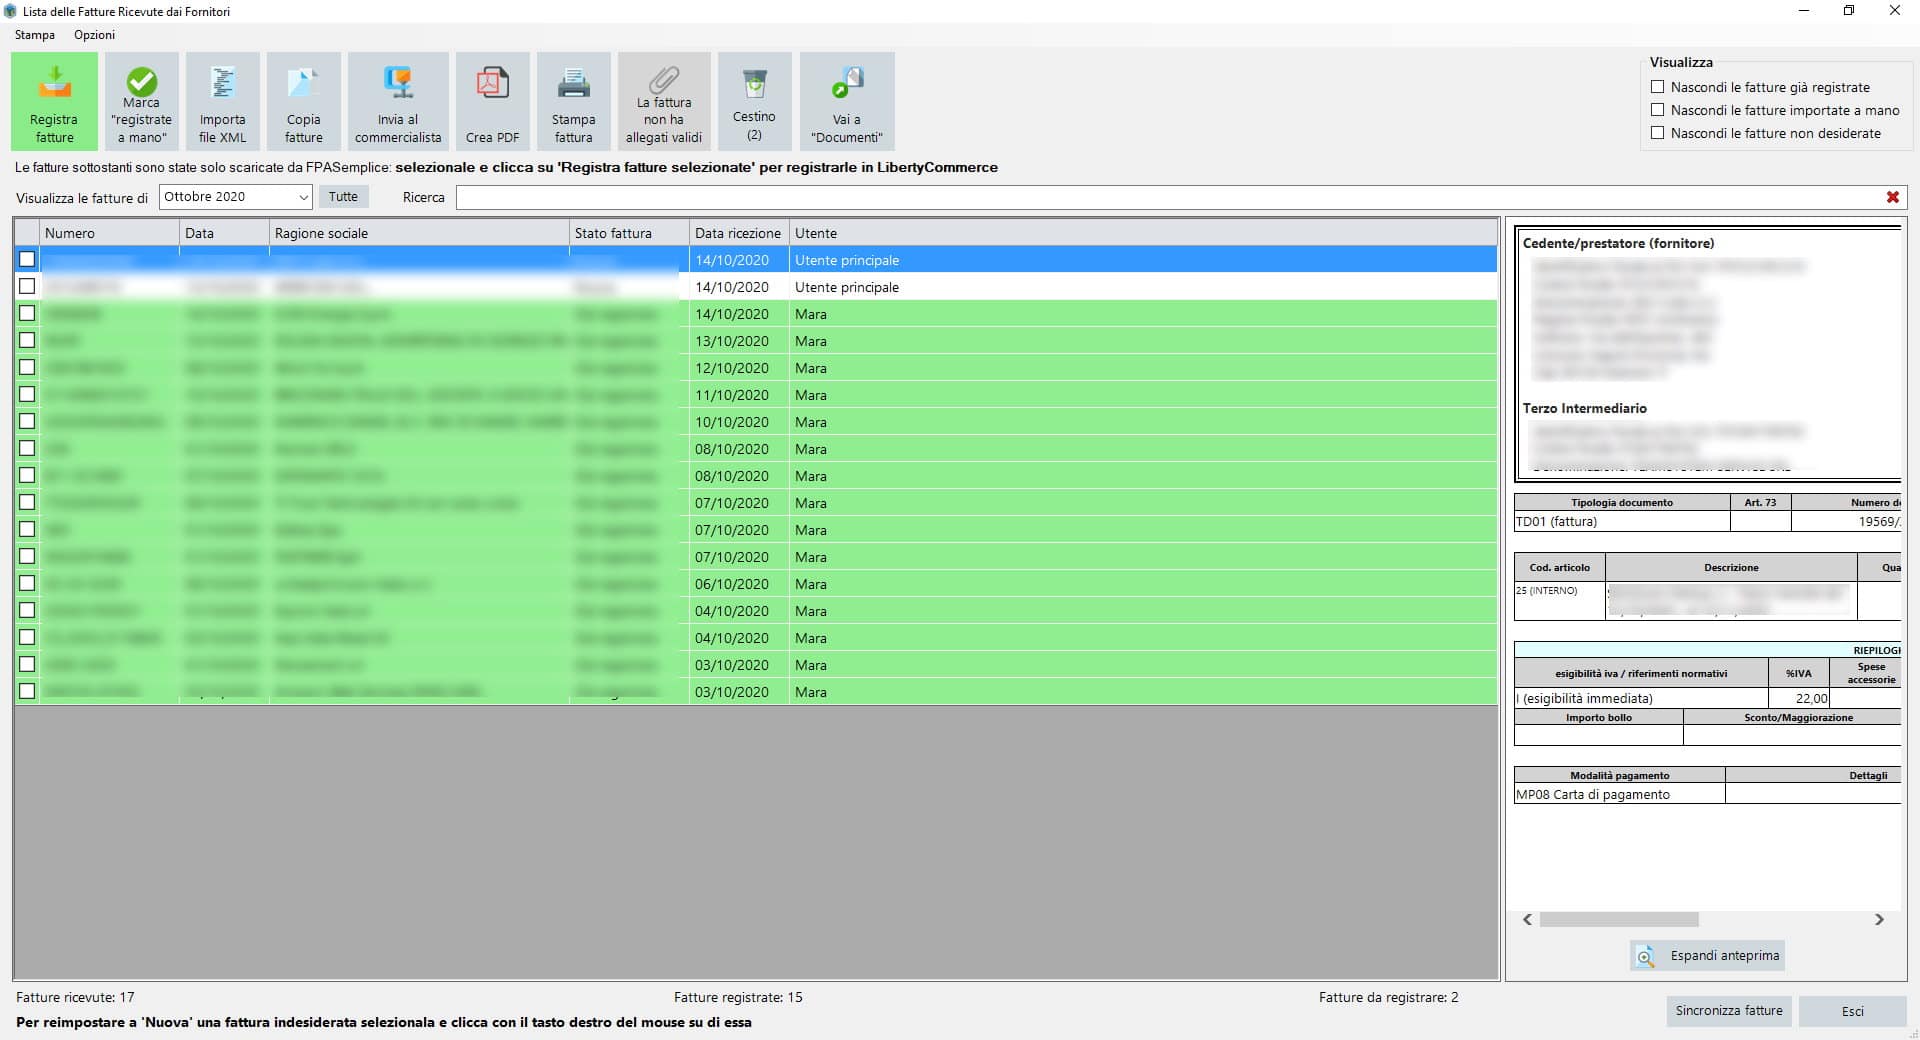
Task: Enable Nascondi le fatture importate a mano
Action: tap(1658, 110)
